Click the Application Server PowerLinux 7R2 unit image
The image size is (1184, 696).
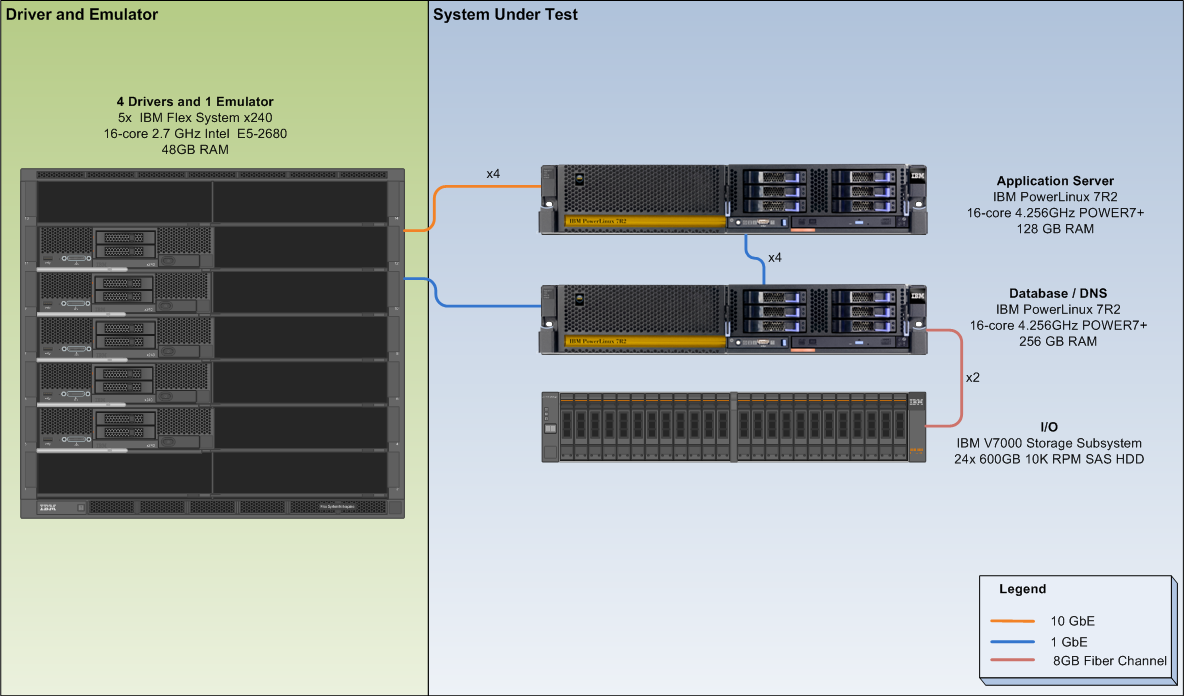tap(732, 199)
